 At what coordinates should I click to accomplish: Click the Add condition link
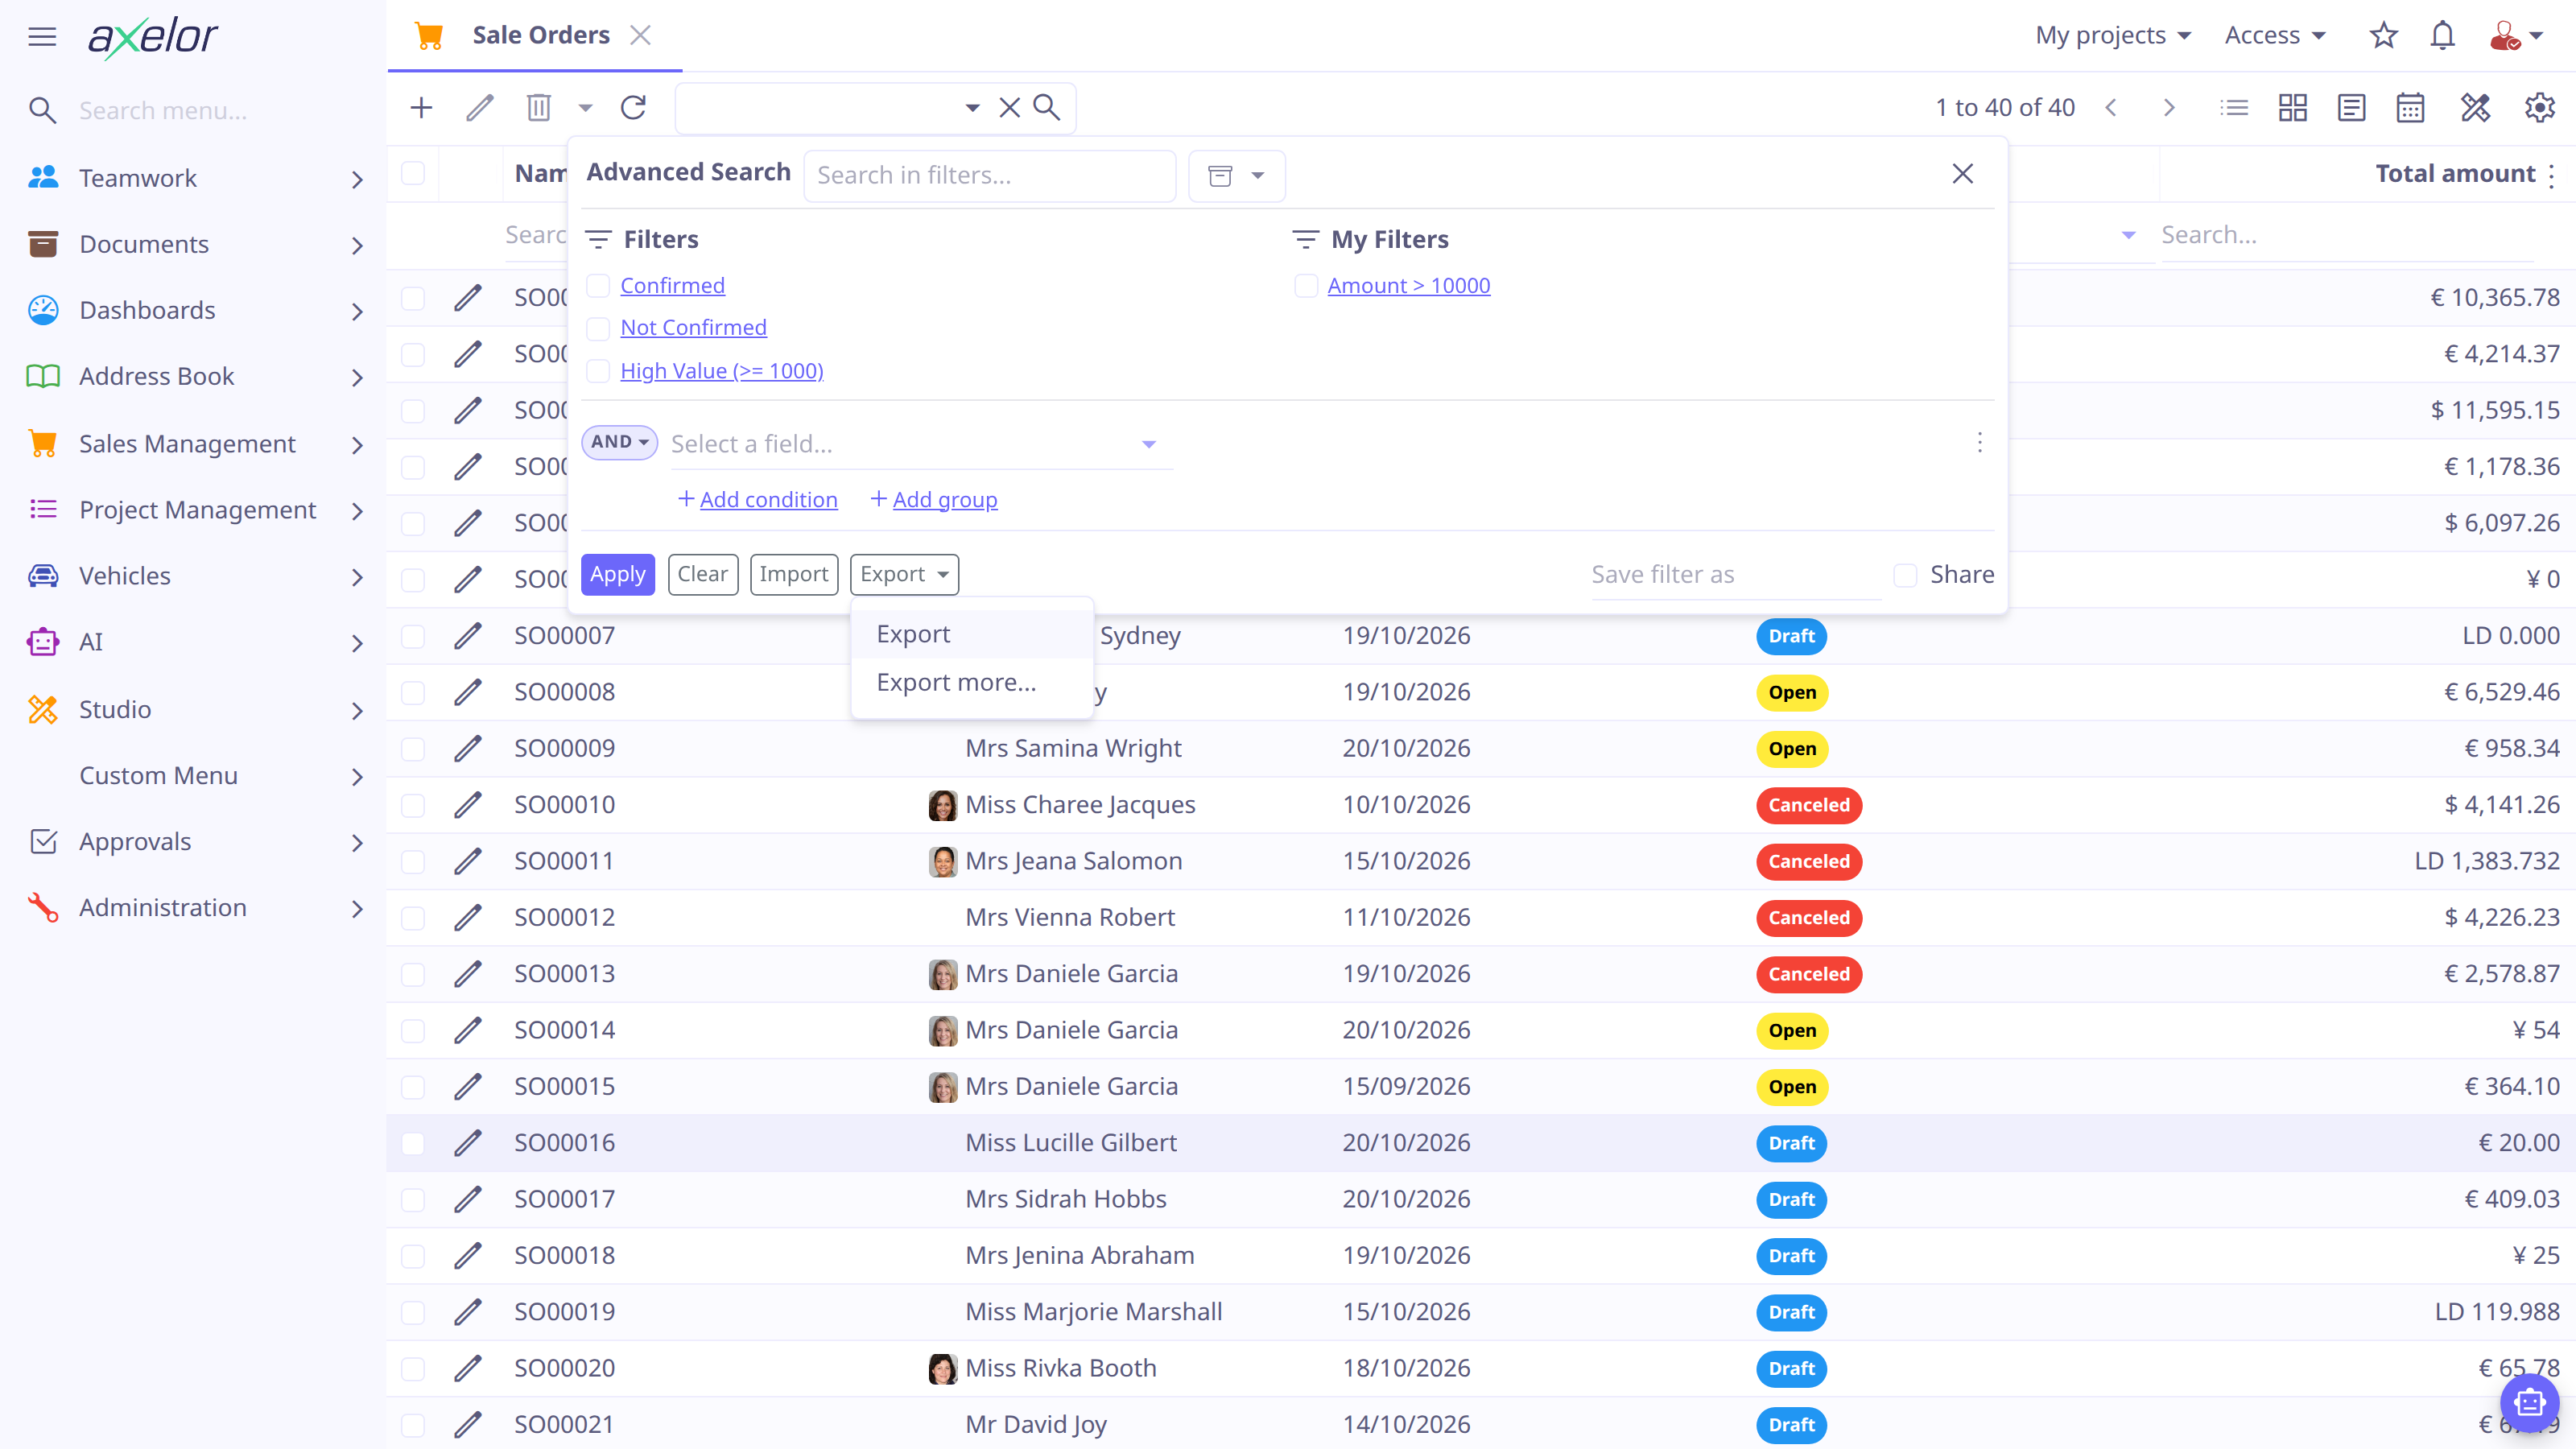coord(757,499)
